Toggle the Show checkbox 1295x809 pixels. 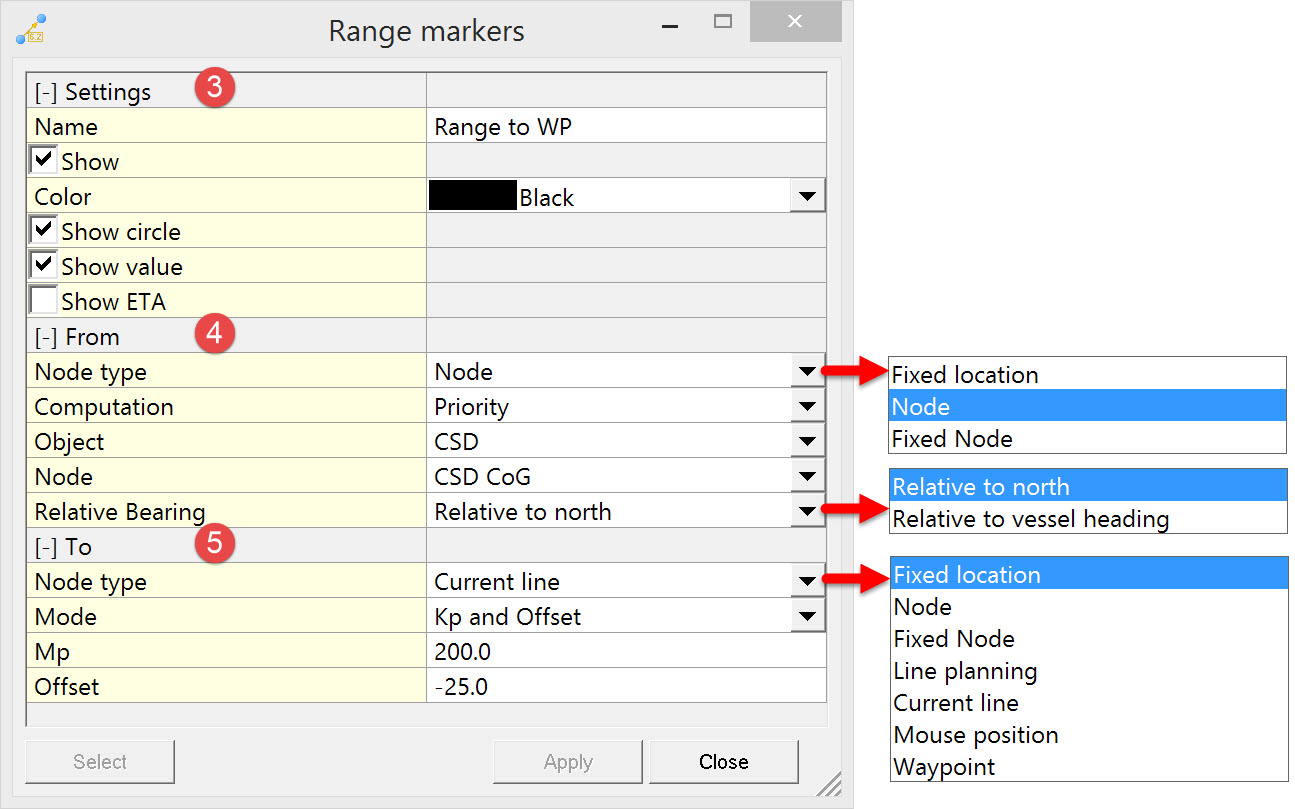click(44, 160)
